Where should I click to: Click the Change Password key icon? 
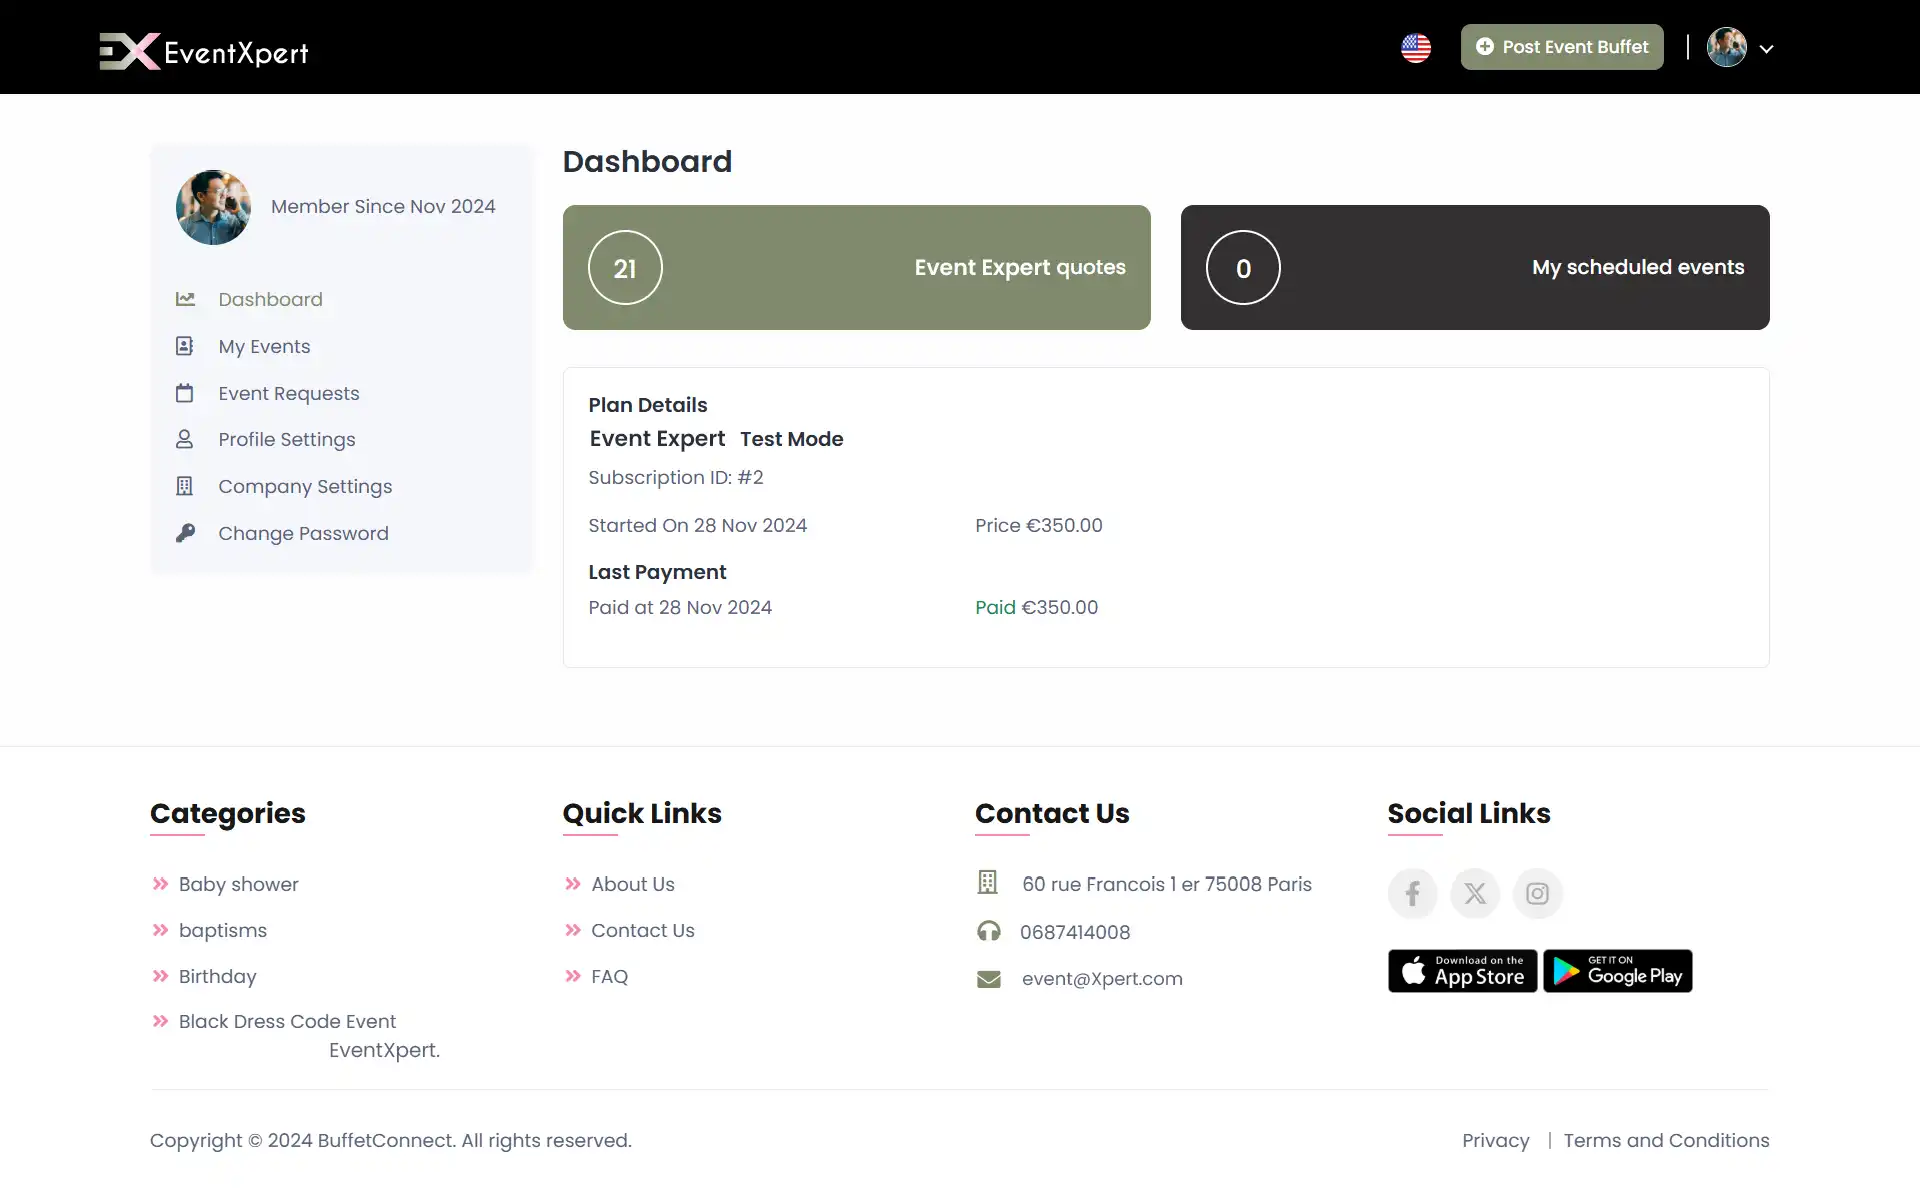pos(186,533)
